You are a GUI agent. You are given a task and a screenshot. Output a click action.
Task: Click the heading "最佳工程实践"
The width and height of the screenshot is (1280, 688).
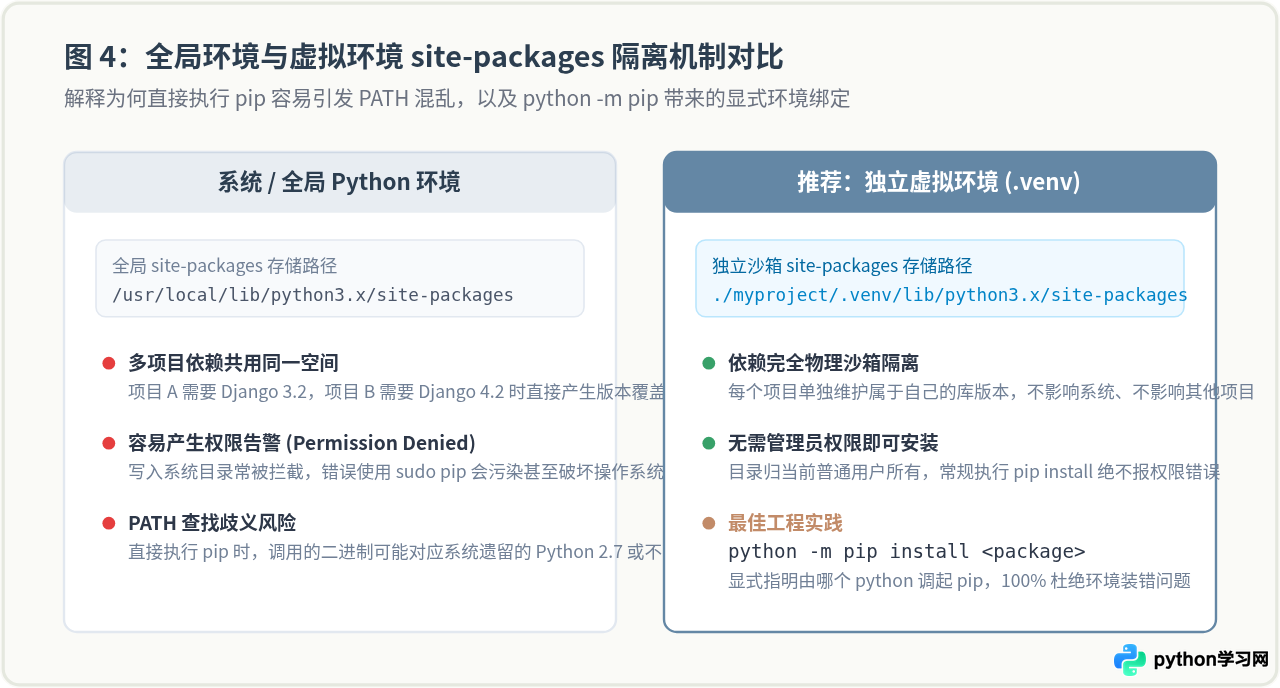click(785, 523)
